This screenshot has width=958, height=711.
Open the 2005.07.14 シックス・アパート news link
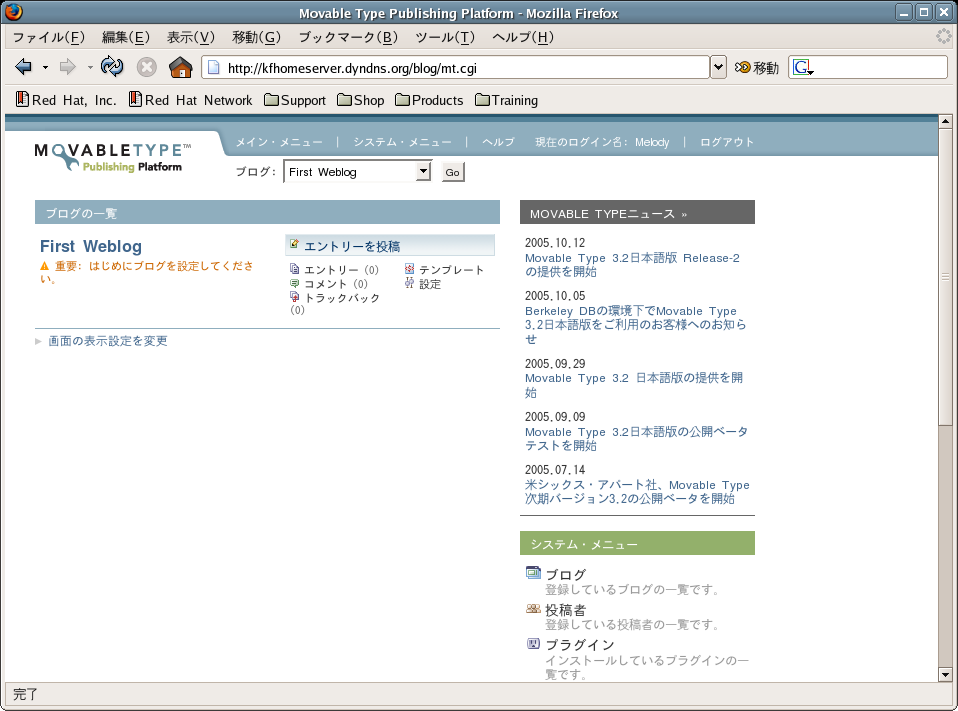pyautogui.click(x=637, y=492)
